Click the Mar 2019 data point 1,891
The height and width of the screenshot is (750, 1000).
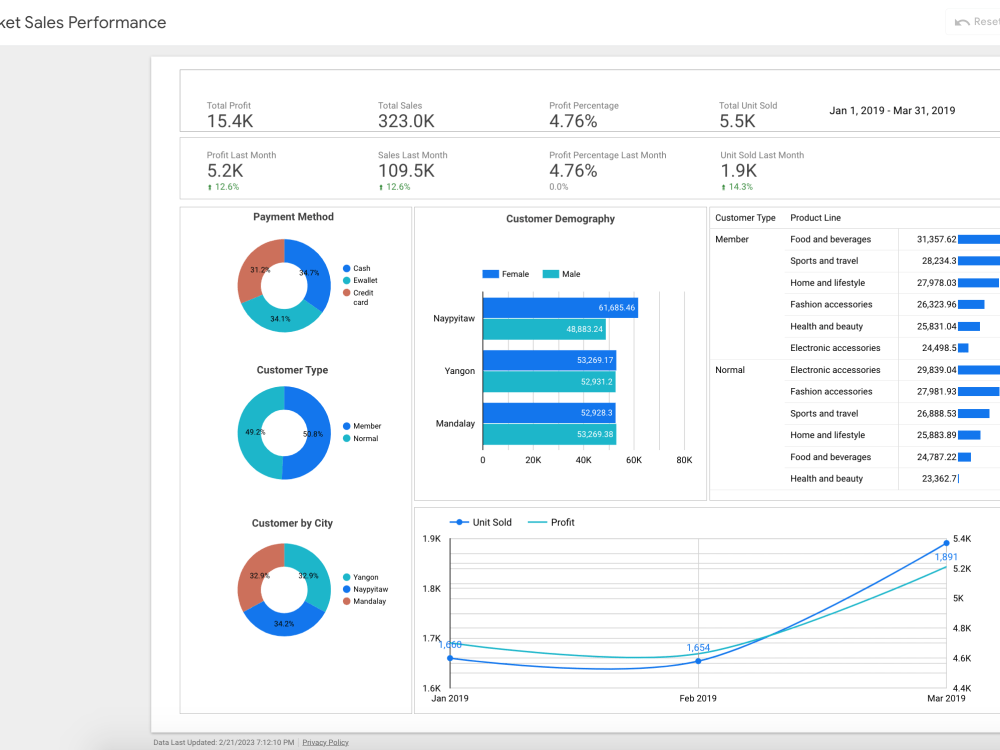[x=946, y=543]
